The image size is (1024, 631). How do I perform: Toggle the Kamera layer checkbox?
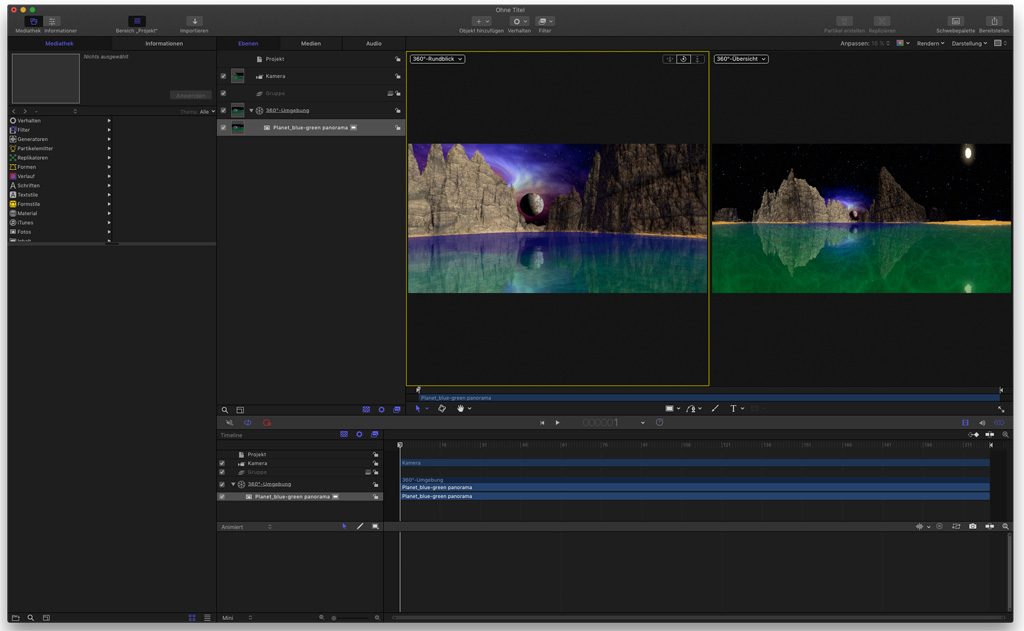[223, 76]
